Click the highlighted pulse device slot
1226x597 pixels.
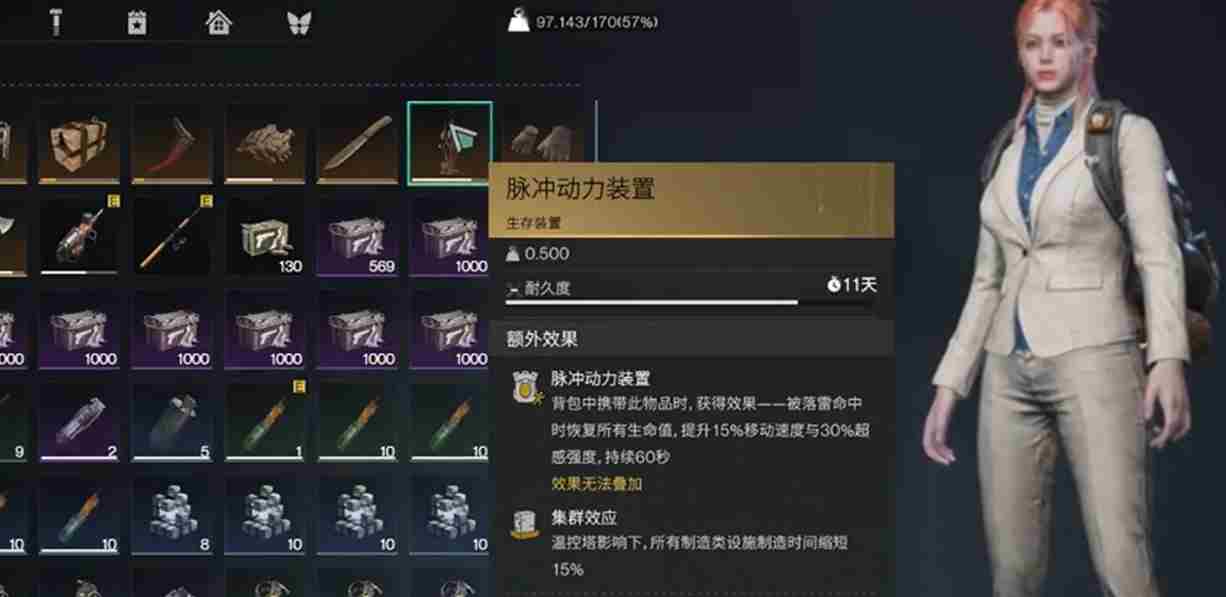click(x=450, y=142)
